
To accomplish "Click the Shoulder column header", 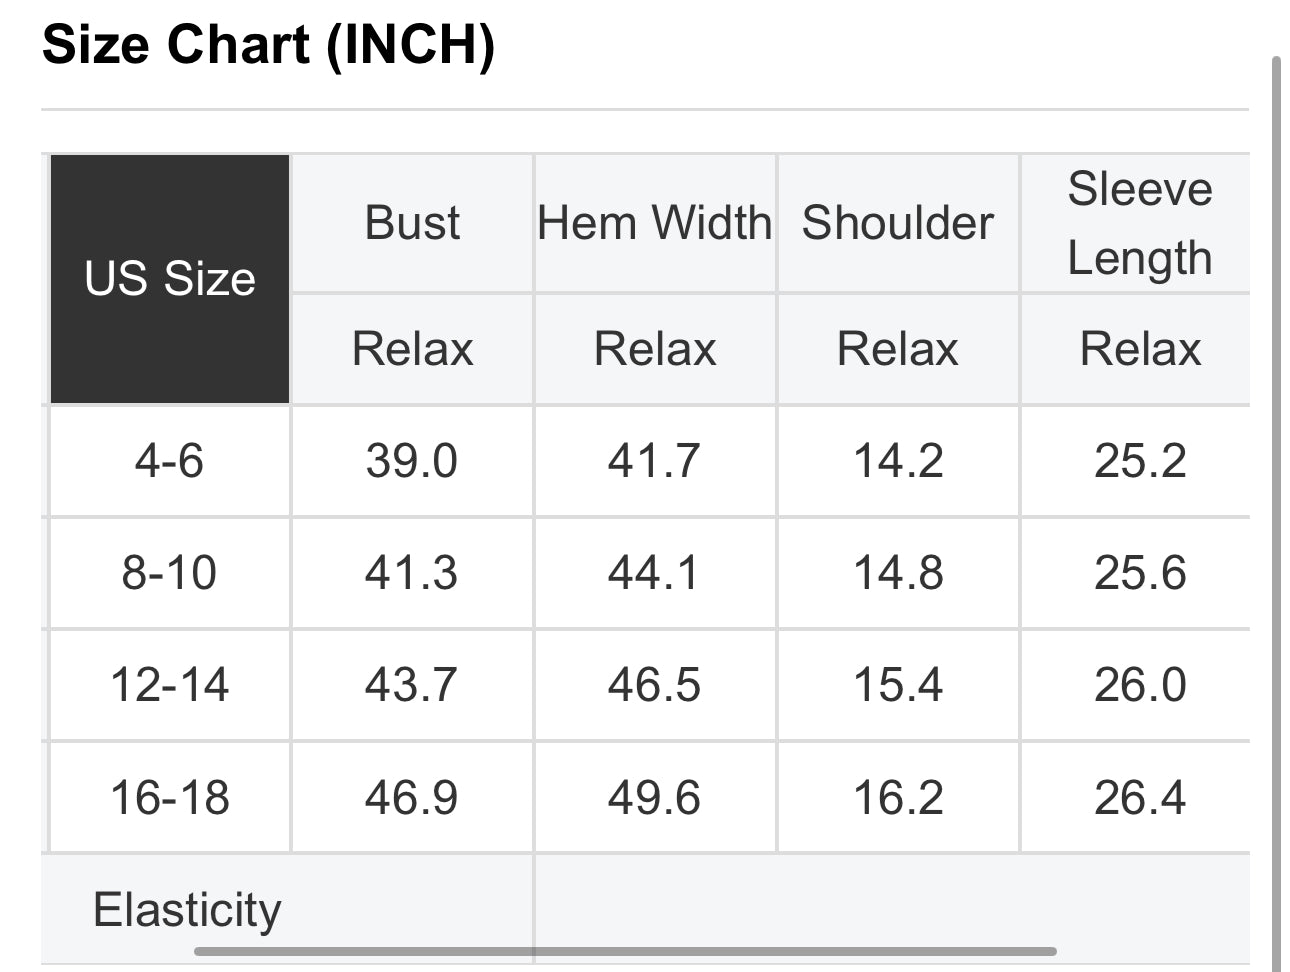I will click(x=898, y=223).
